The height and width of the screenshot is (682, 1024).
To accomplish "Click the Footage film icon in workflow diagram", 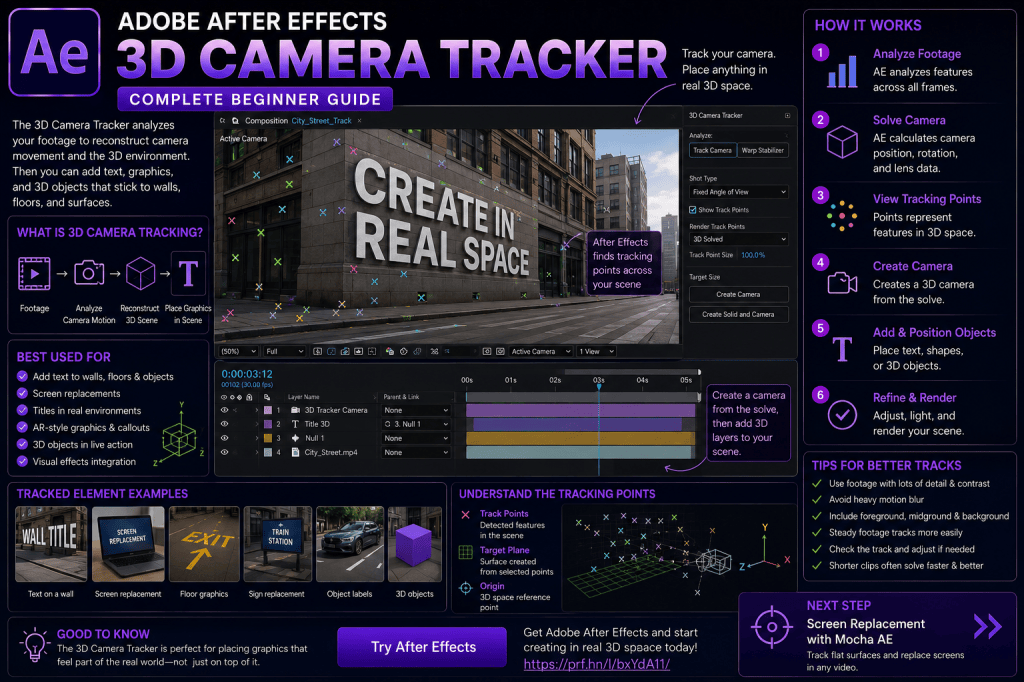I will coord(35,273).
